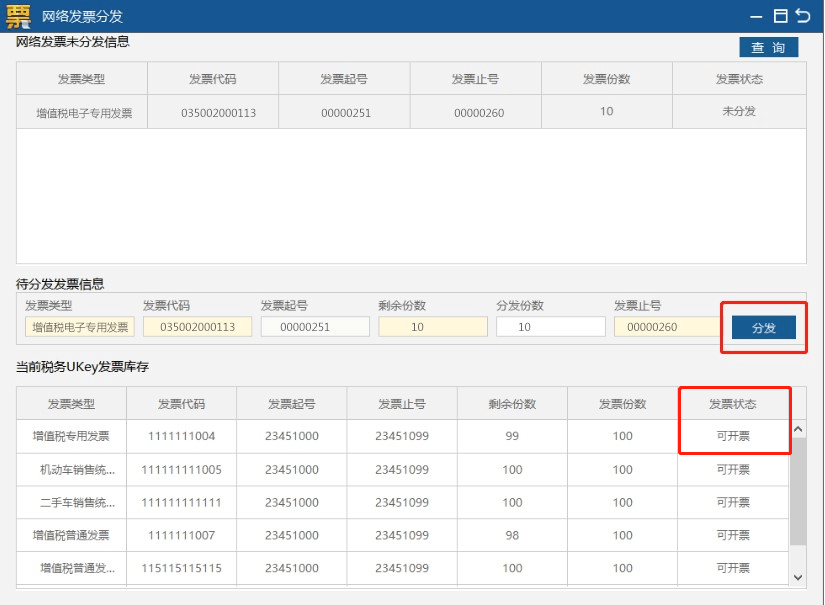
Task: Click the 发票代码 field showing 035002000113
Action: (x=197, y=327)
